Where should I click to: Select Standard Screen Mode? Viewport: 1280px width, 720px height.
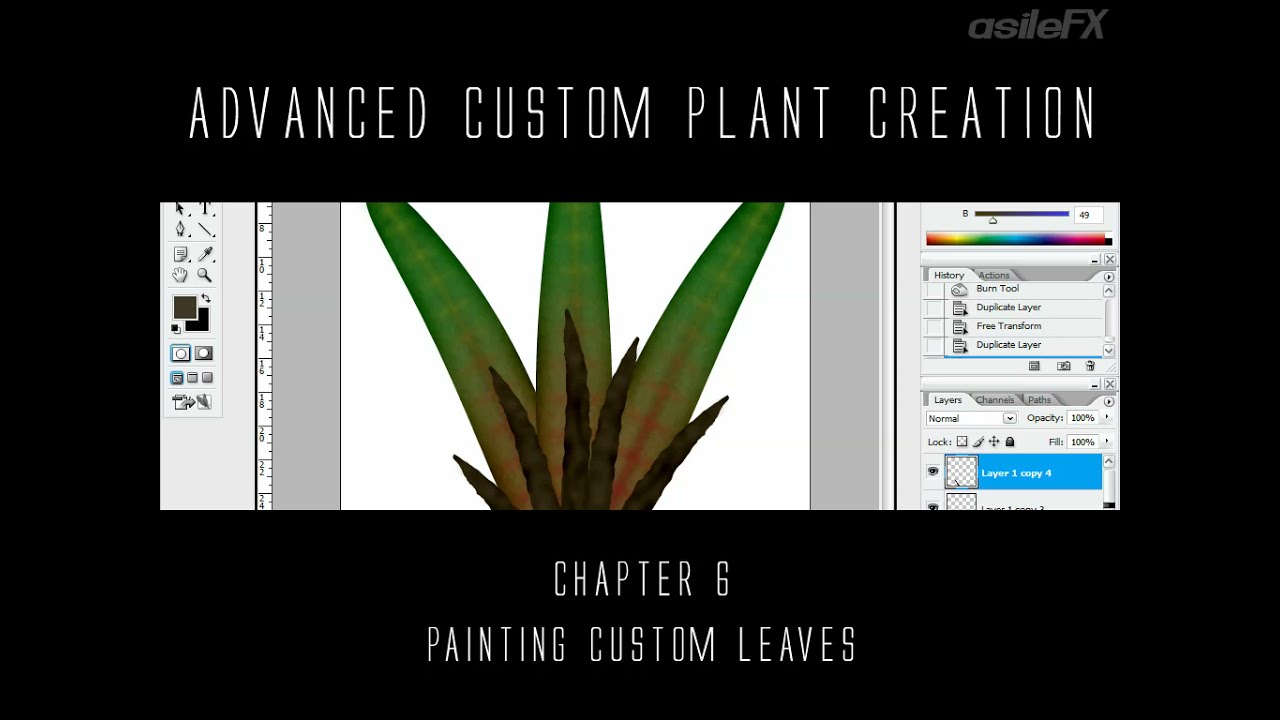coord(177,378)
